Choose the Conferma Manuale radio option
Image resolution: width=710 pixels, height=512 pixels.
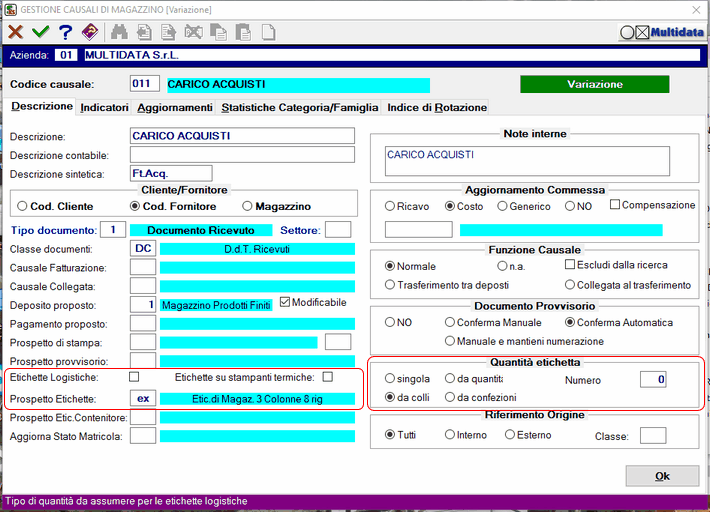tap(451, 323)
